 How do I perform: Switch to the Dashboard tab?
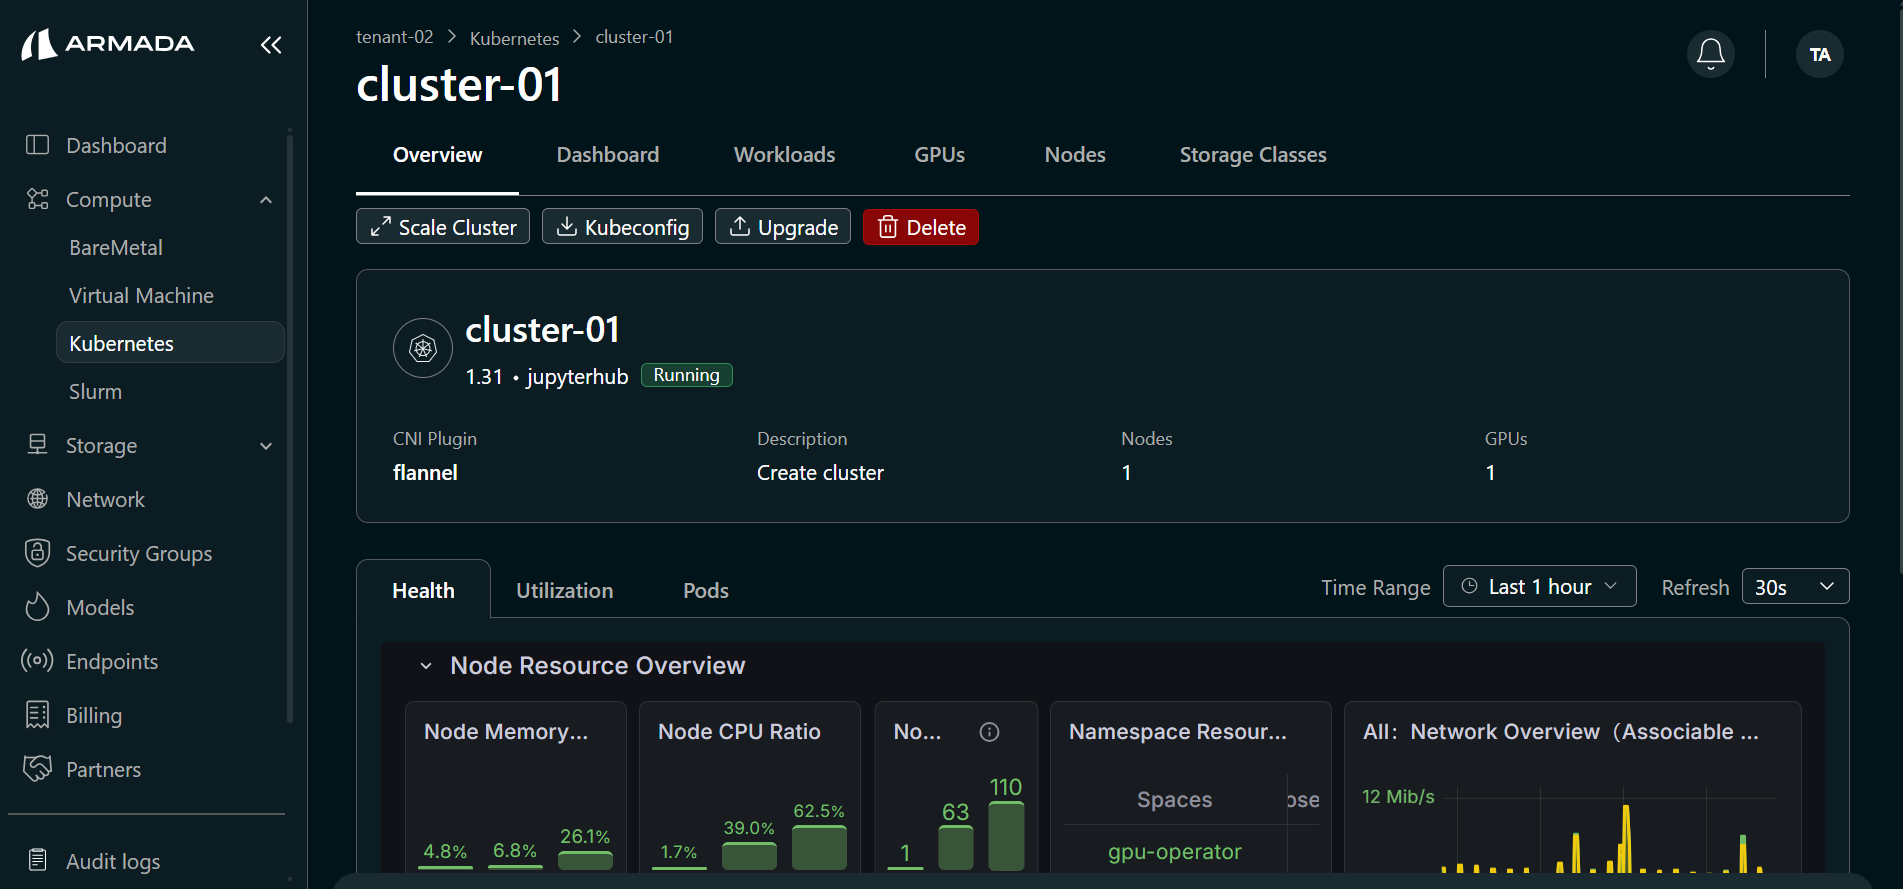[x=608, y=155]
